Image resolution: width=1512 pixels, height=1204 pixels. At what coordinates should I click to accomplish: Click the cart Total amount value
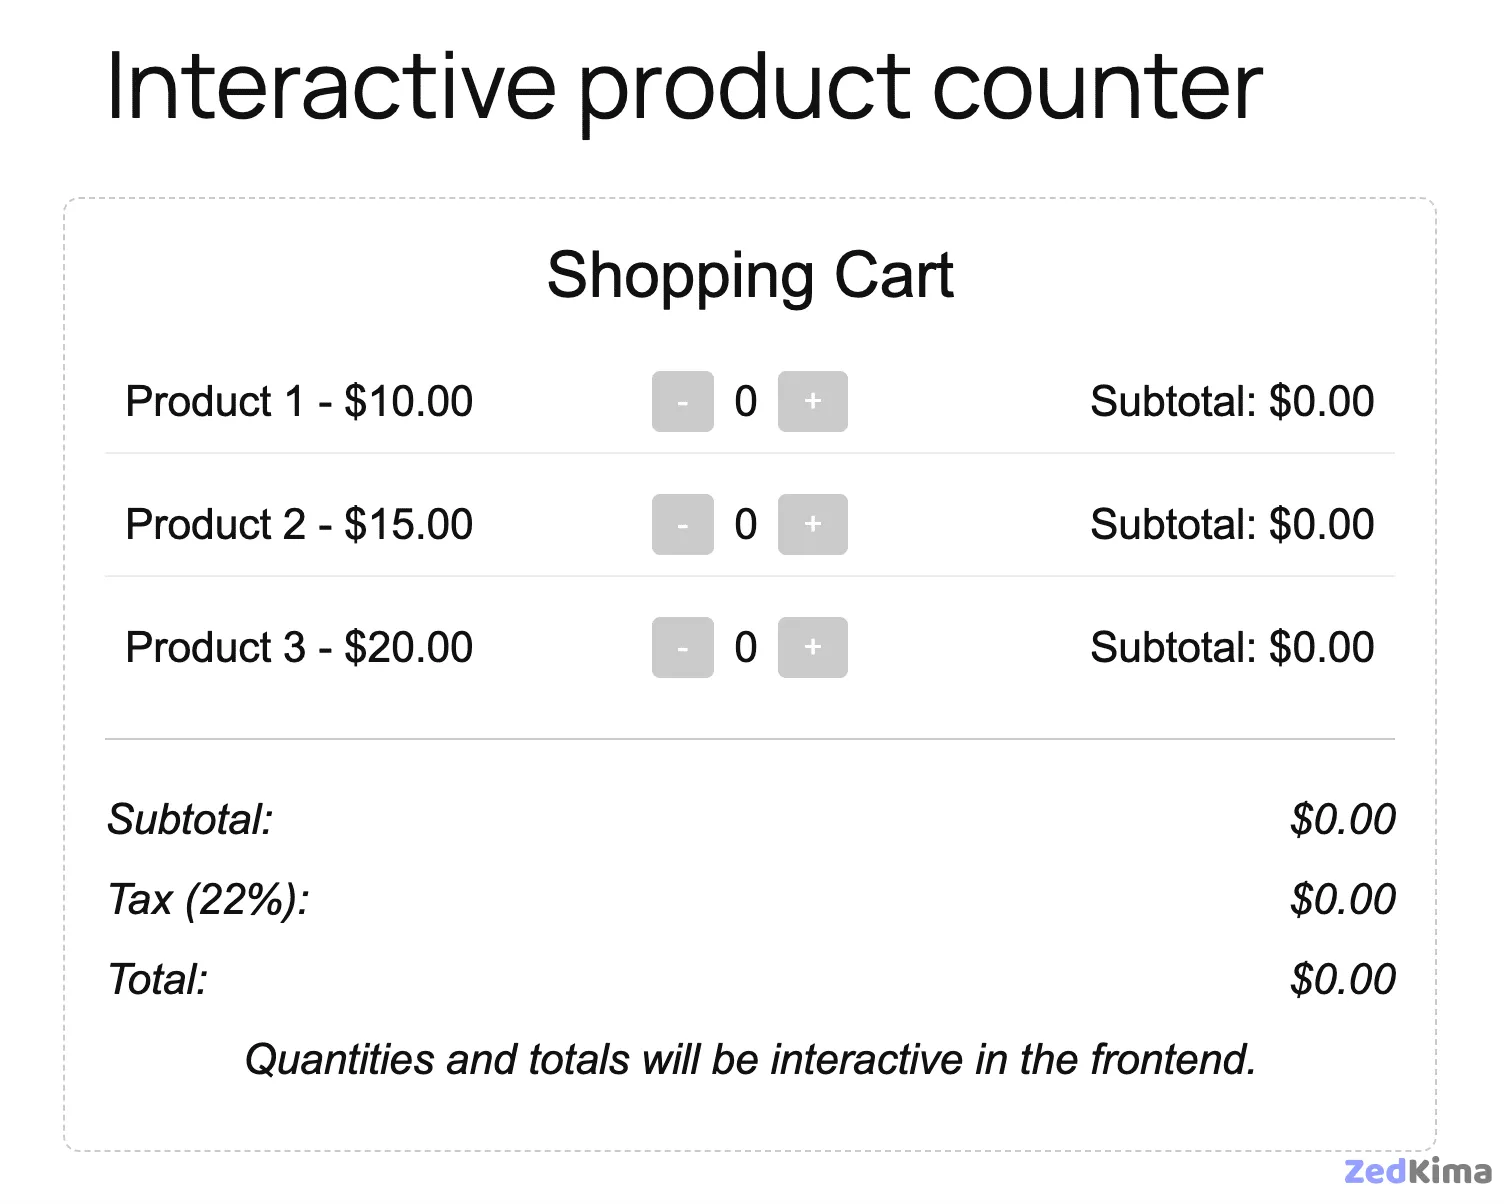(1342, 979)
